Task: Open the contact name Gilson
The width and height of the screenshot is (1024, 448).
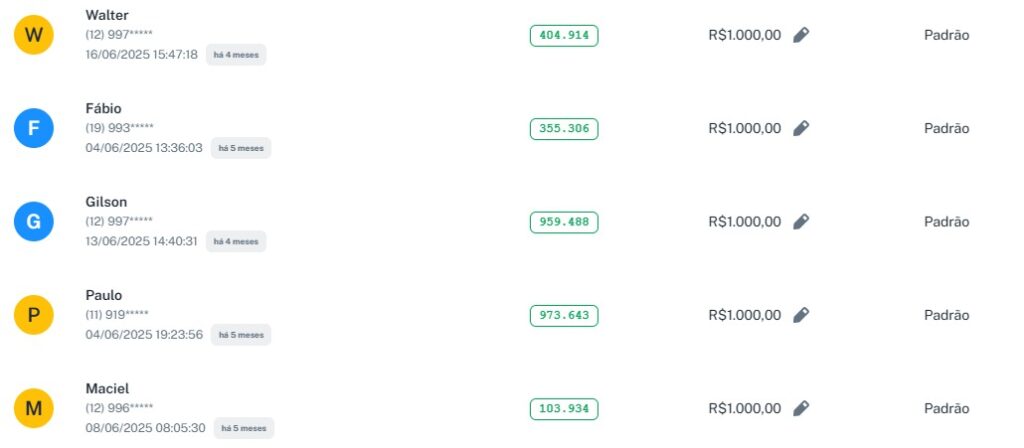Action: pyautogui.click(x=107, y=202)
